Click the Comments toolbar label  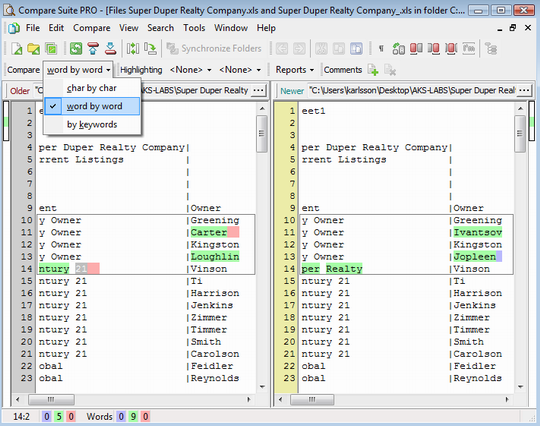point(343,70)
